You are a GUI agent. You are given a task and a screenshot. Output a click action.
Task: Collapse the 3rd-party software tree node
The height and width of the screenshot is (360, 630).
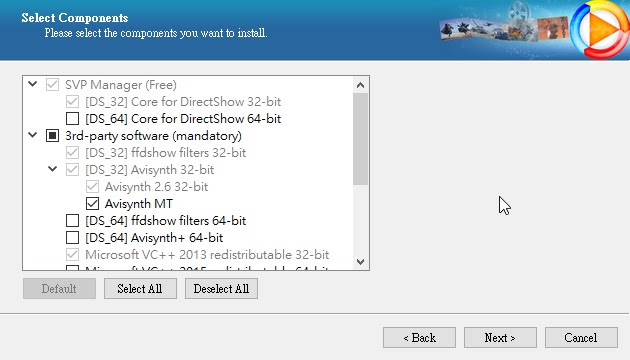pos(33,135)
